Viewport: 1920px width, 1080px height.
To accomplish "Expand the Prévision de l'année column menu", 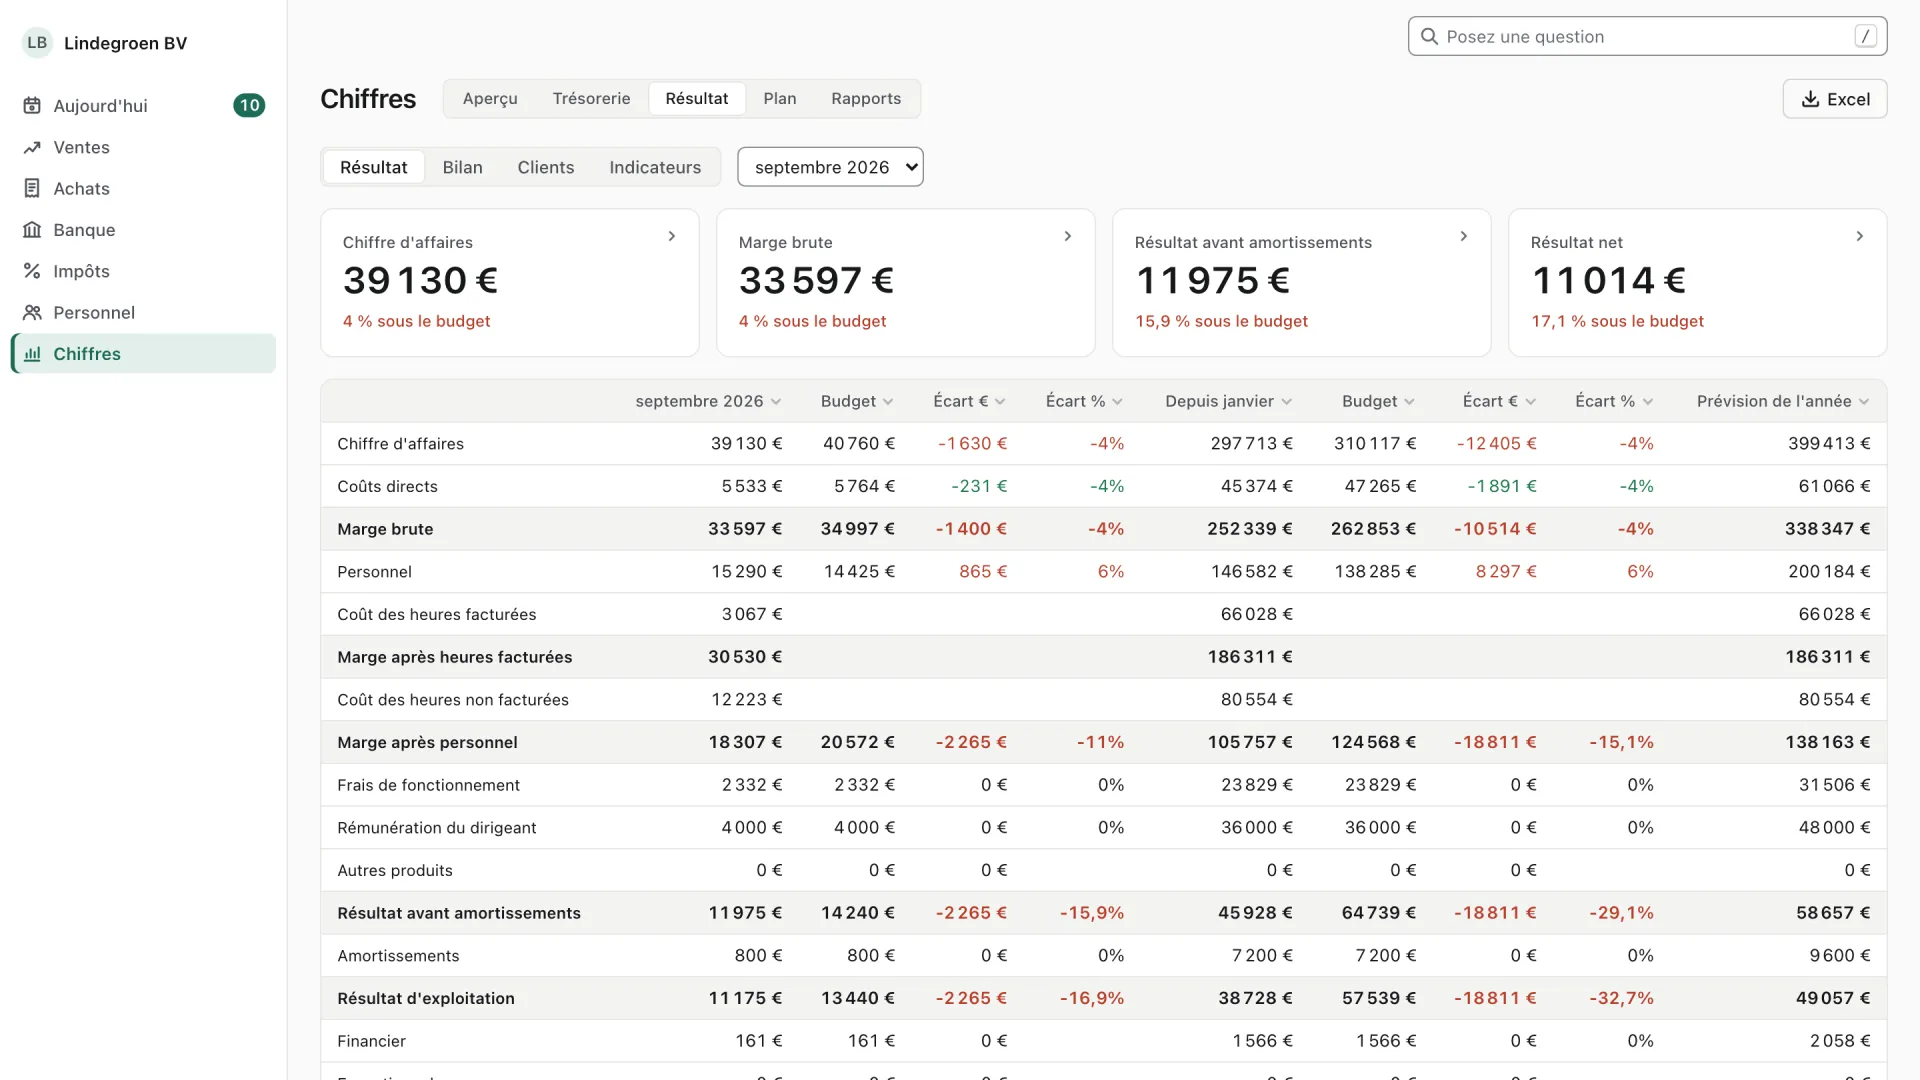I will pos(1864,402).
